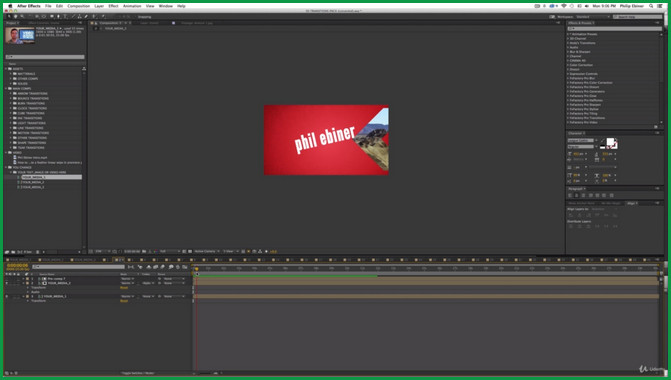Screen dimensions: 671x380
Task: Open blending mode dropdown for Pre-comp 7 layer
Action: [x=128, y=279]
